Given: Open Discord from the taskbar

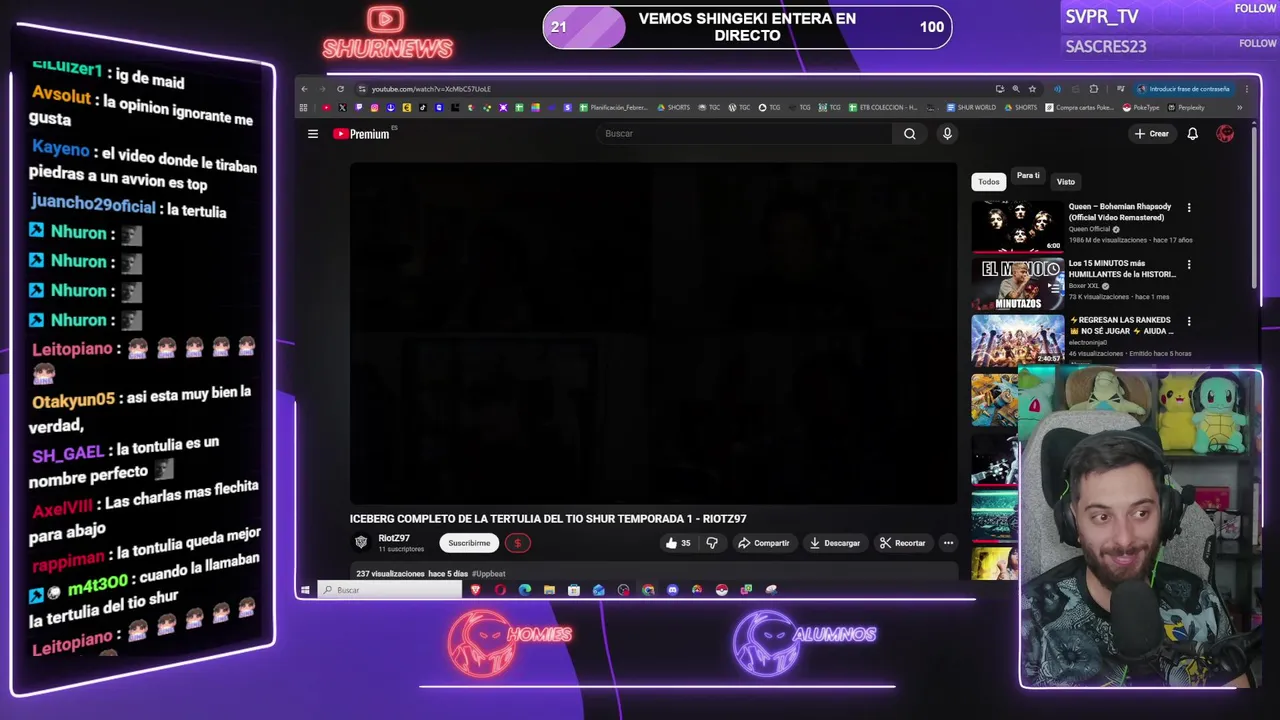Looking at the screenshot, I should (672, 590).
